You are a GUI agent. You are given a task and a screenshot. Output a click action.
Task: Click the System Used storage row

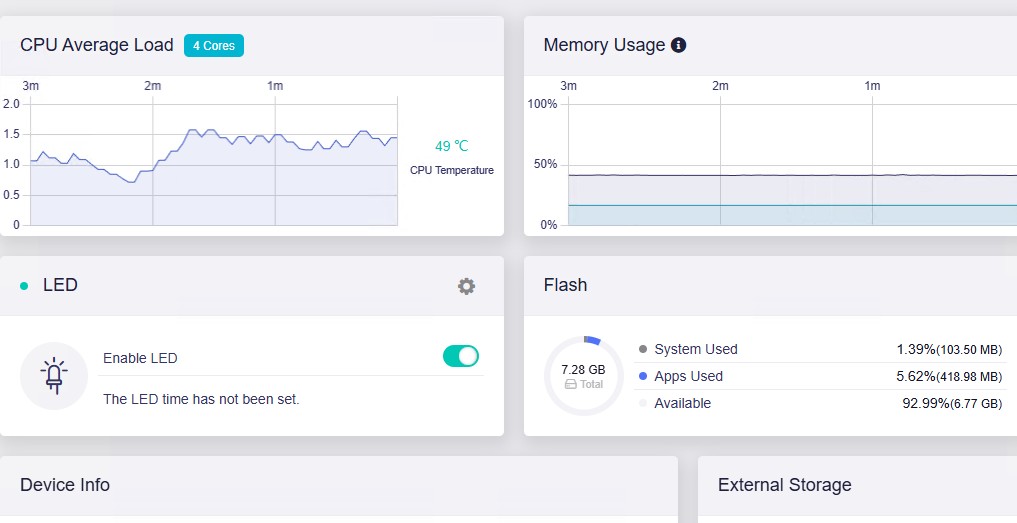point(820,349)
